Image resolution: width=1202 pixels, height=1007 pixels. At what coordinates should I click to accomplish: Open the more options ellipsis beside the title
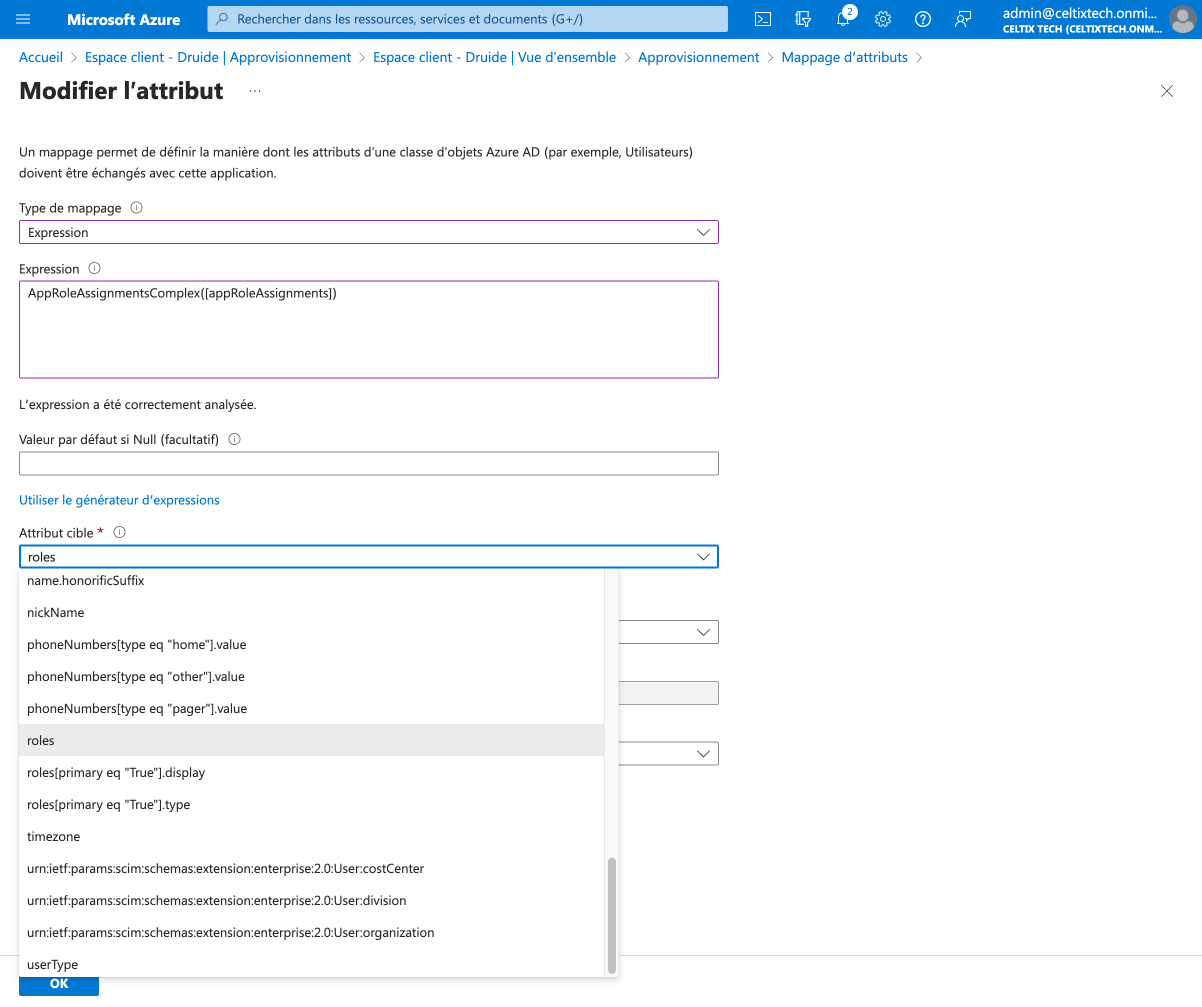255,91
